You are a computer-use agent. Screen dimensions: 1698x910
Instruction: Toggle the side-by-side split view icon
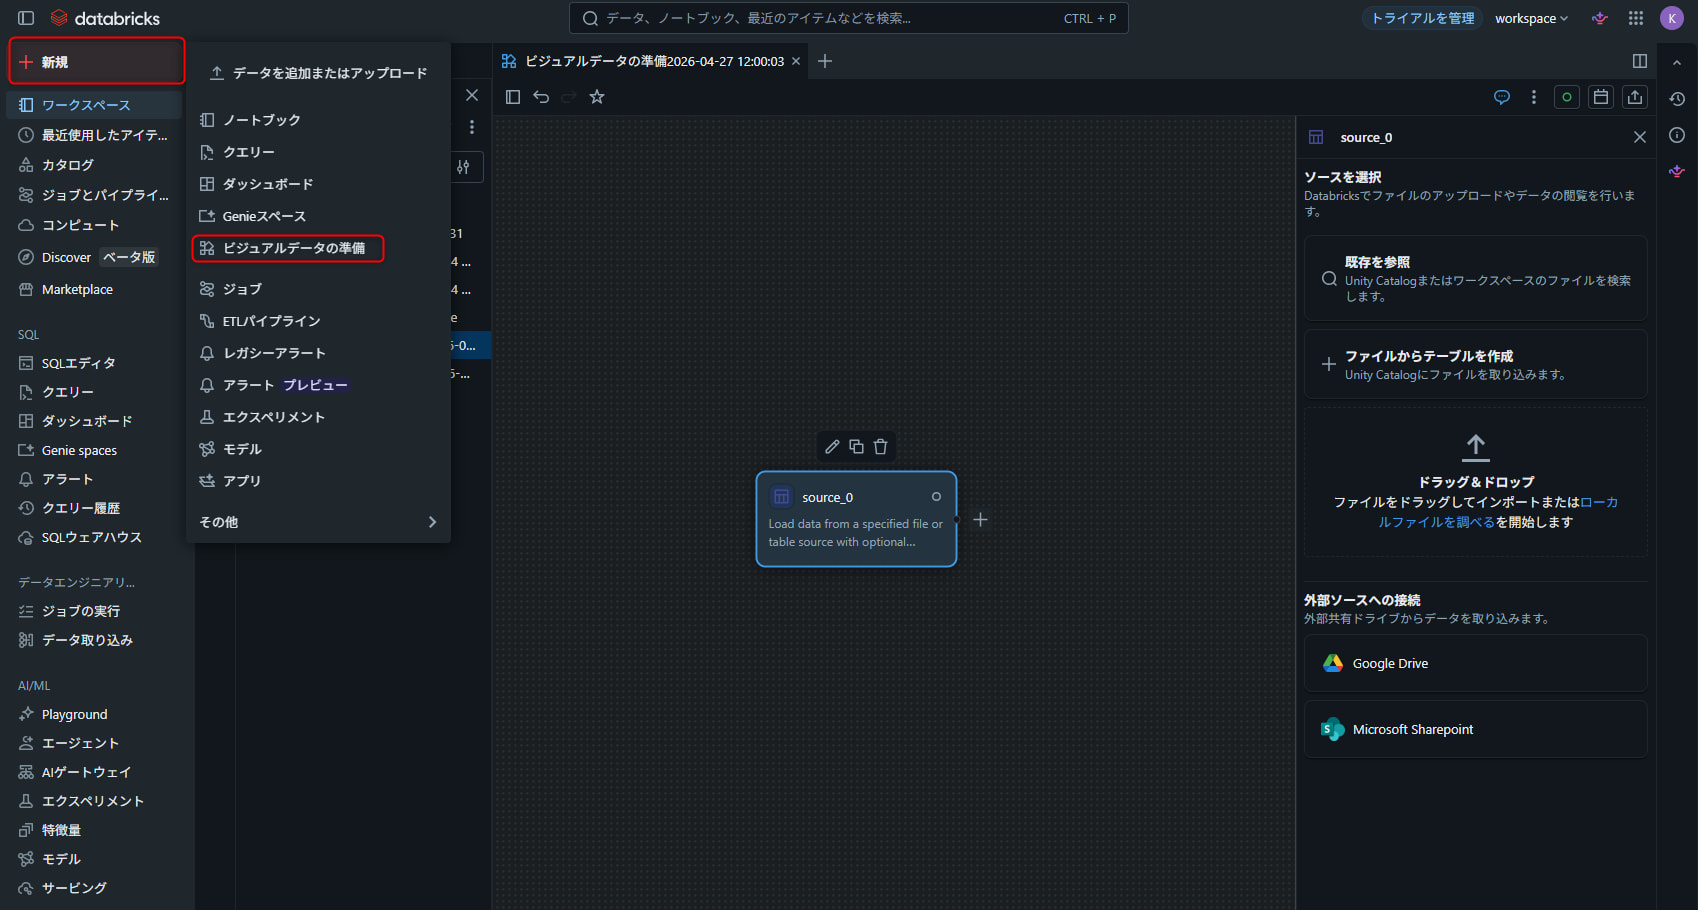pos(1640,61)
